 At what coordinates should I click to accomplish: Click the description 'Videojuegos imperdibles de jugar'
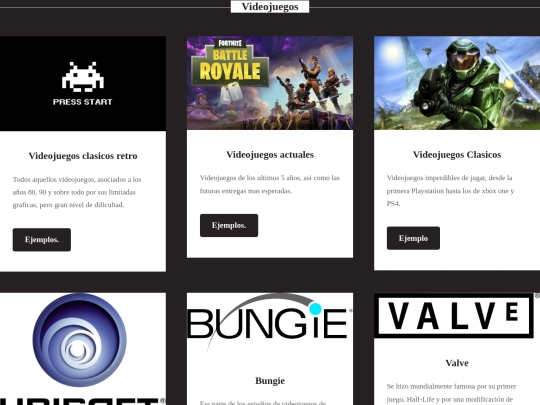(x=450, y=190)
